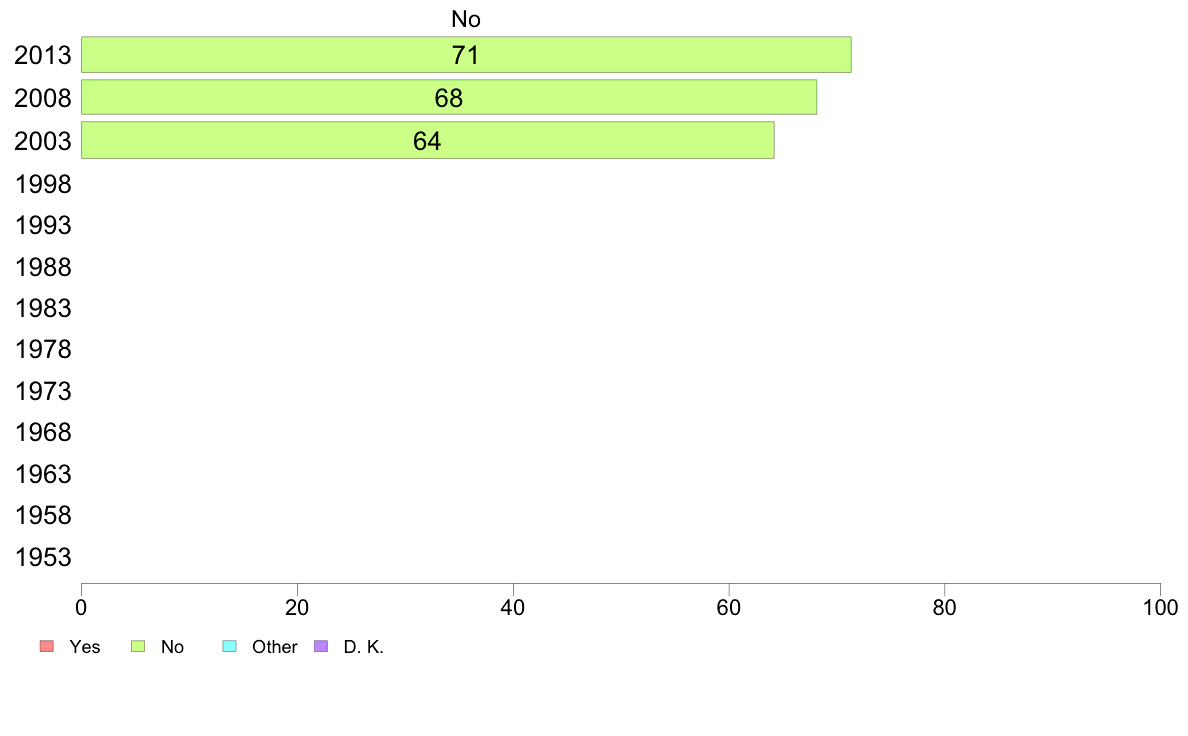
Task: Select the 2008 bar showing 68
Action: coord(449,97)
